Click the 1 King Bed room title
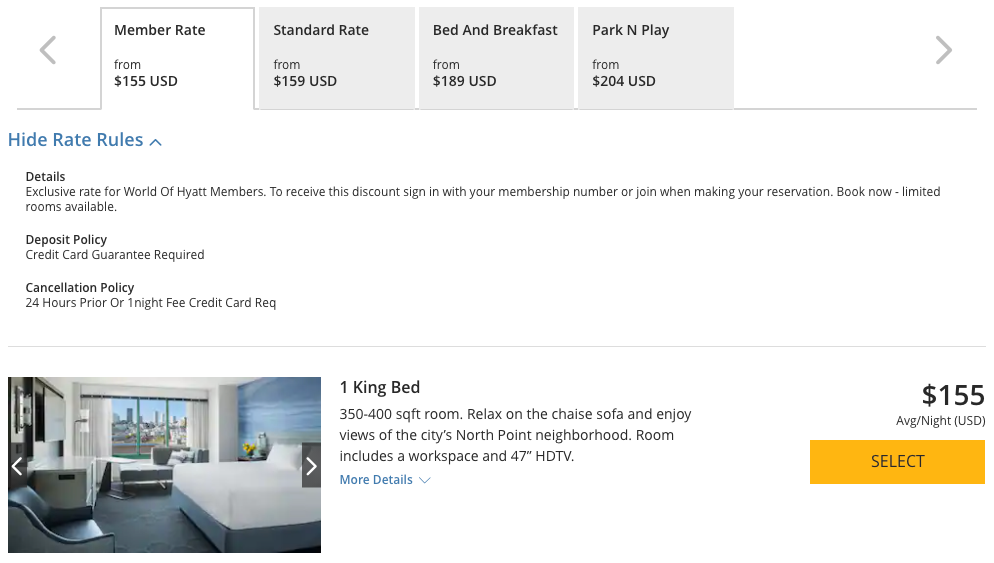This screenshot has height=563, width=994. tap(380, 387)
